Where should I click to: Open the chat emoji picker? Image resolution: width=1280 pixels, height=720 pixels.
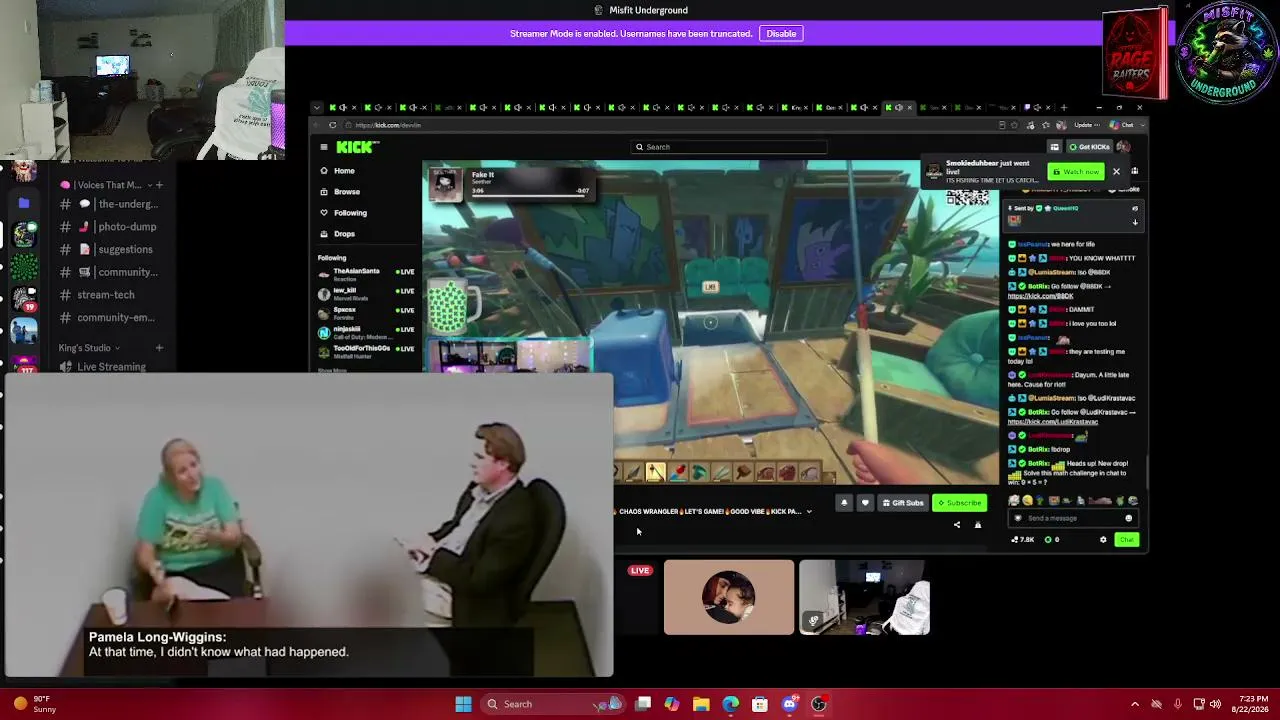(1129, 518)
